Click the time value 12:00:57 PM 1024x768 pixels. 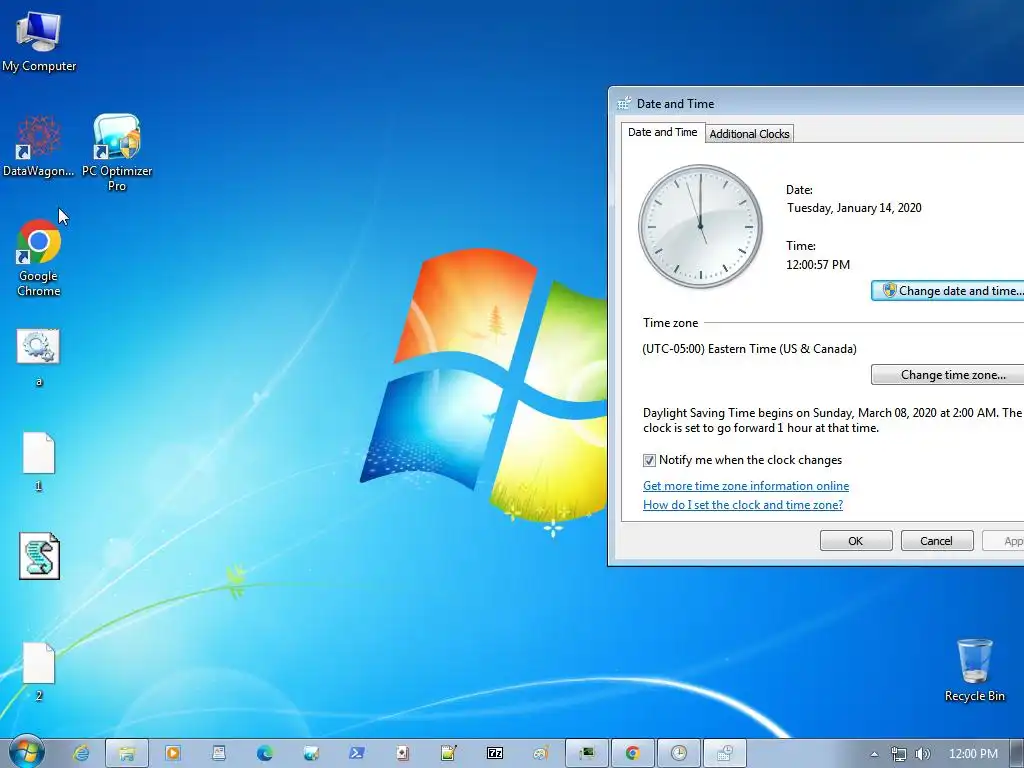(818, 264)
